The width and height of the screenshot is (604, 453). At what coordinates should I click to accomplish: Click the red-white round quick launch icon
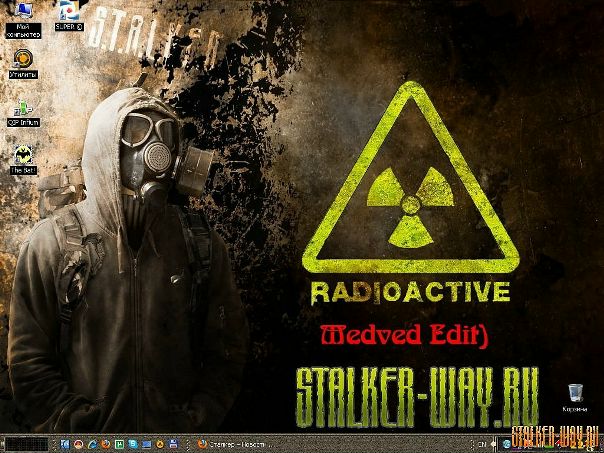(79, 444)
